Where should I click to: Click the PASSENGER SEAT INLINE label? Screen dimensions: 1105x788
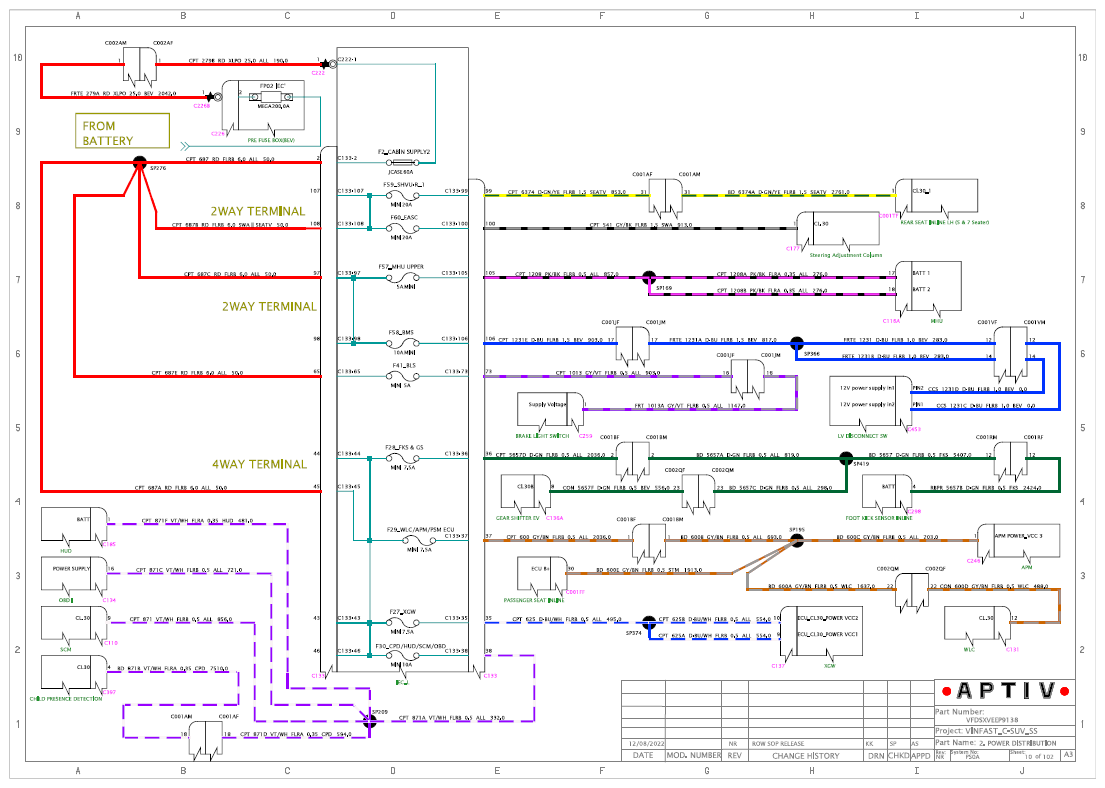pyautogui.click(x=533, y=601)
